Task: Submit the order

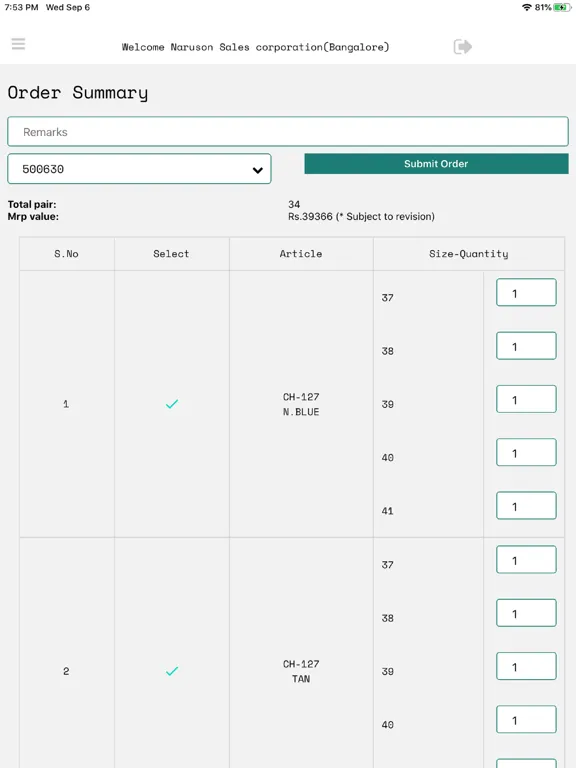Action: pyautogui.click(x=436, y=164)
